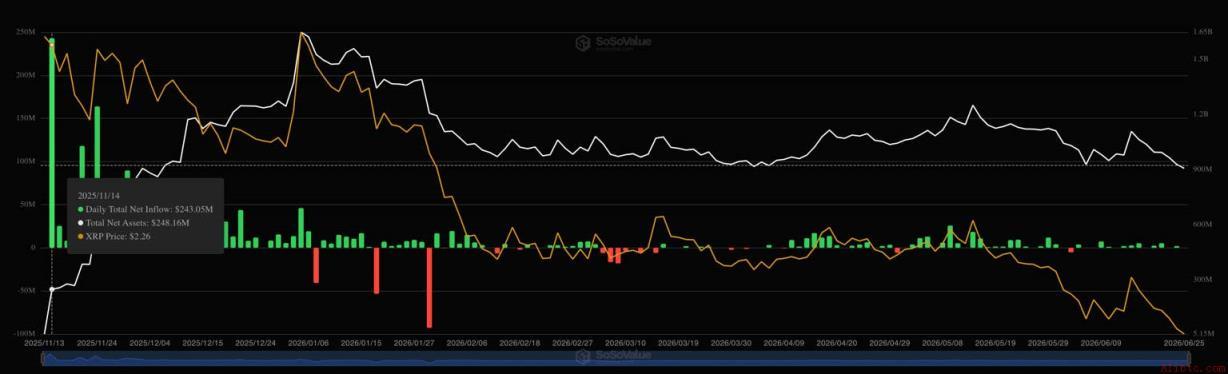Click the 2026/04/09 date label
The height and width of the screenshot is (374, 1228).
click(785, 342)
